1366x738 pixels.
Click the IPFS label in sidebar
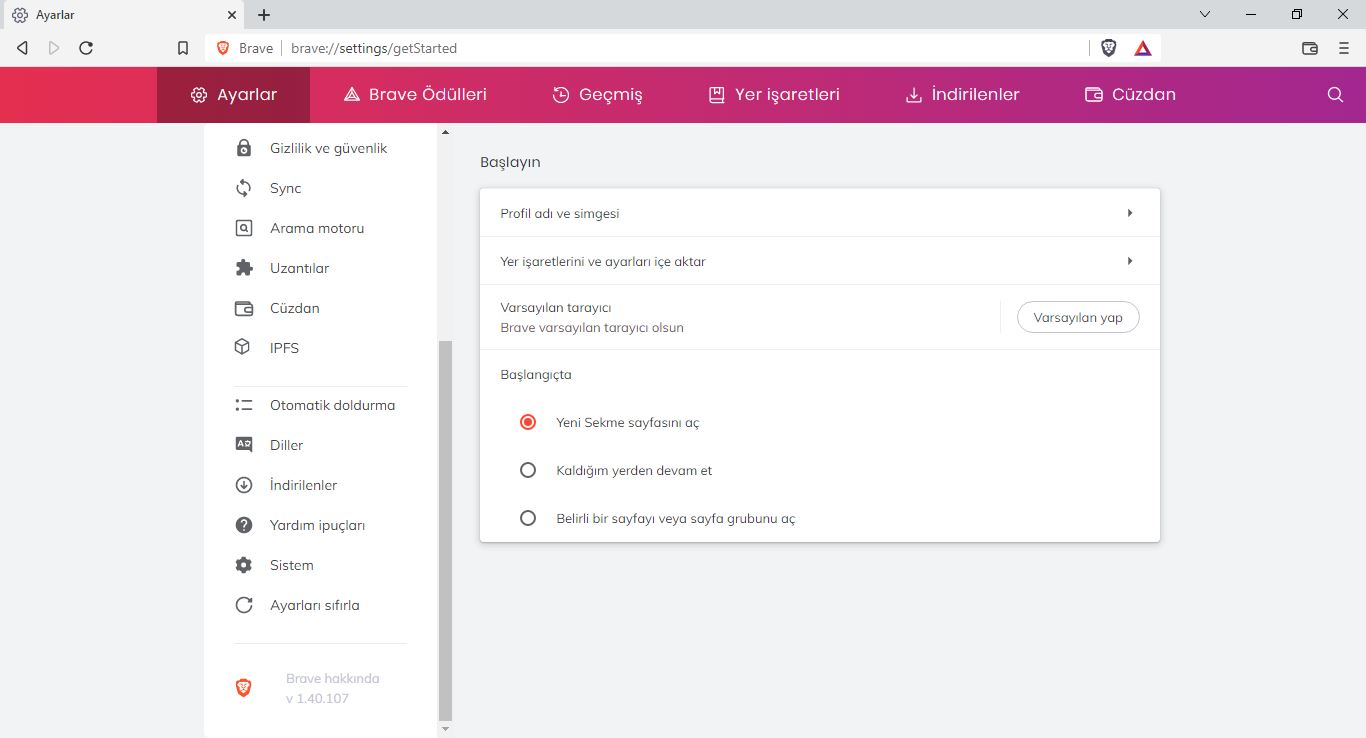(284, 348)
